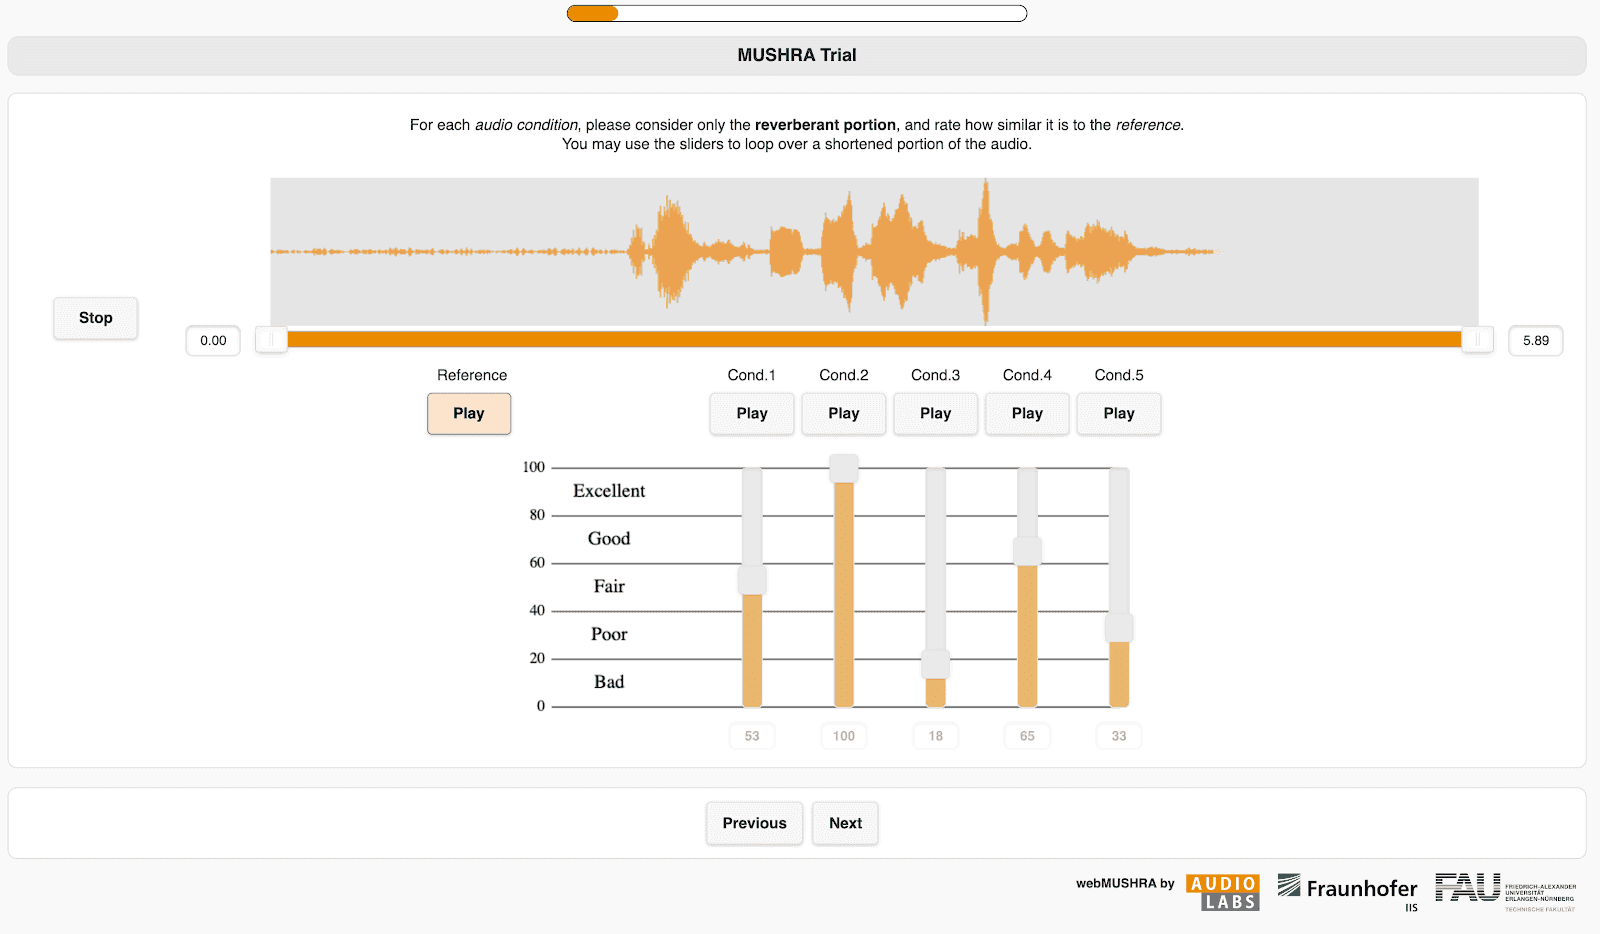Click the Cond.3 score box showing 18
The image size is (1600, 934).
[x=936, y=736]
